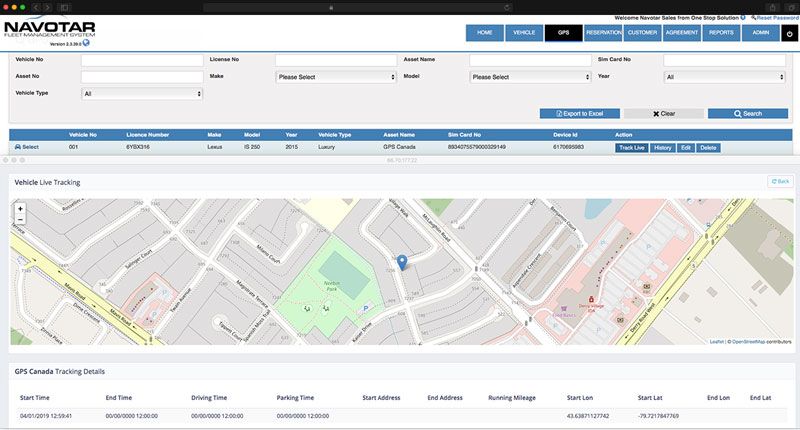The height and width of the screenshot is (430, 800).
Task: Click the Lexus make cell
Action: [215, 147]
